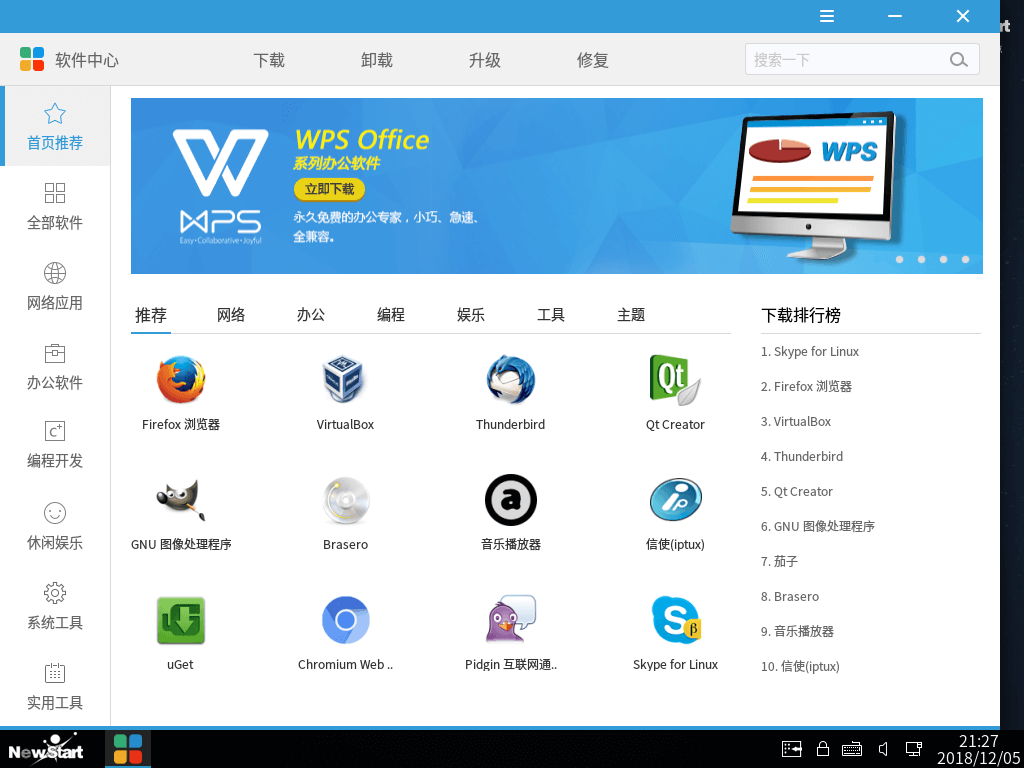Viewport: 1024px width, 768px height.
Task: Open 实用工具 category in sidebar
Action: pos(55,686)
